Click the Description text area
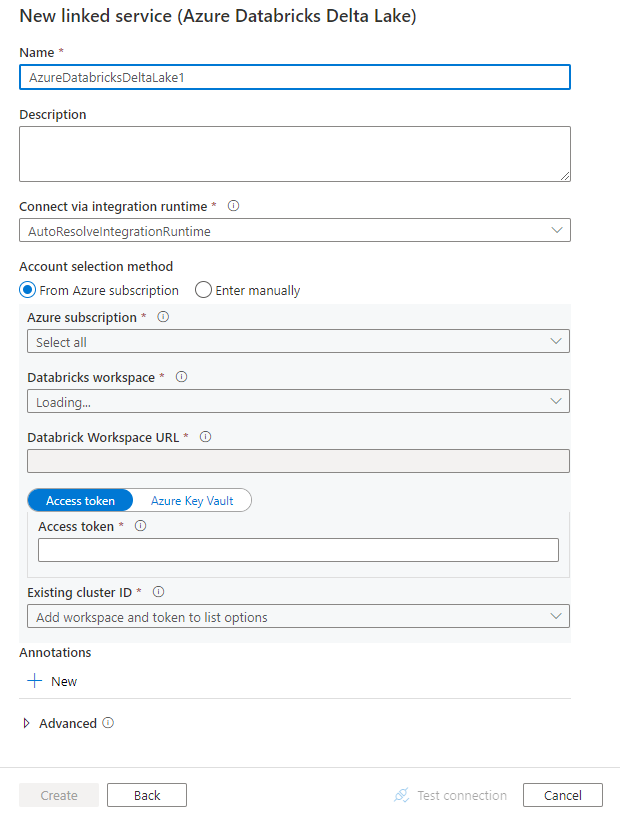 (x=294, y=153)
